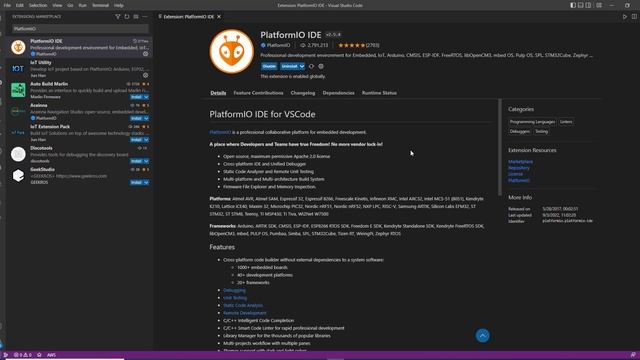Screen dimensions: 640x360
Task: Click the filter extensions funnel icon
Action: 118,17
